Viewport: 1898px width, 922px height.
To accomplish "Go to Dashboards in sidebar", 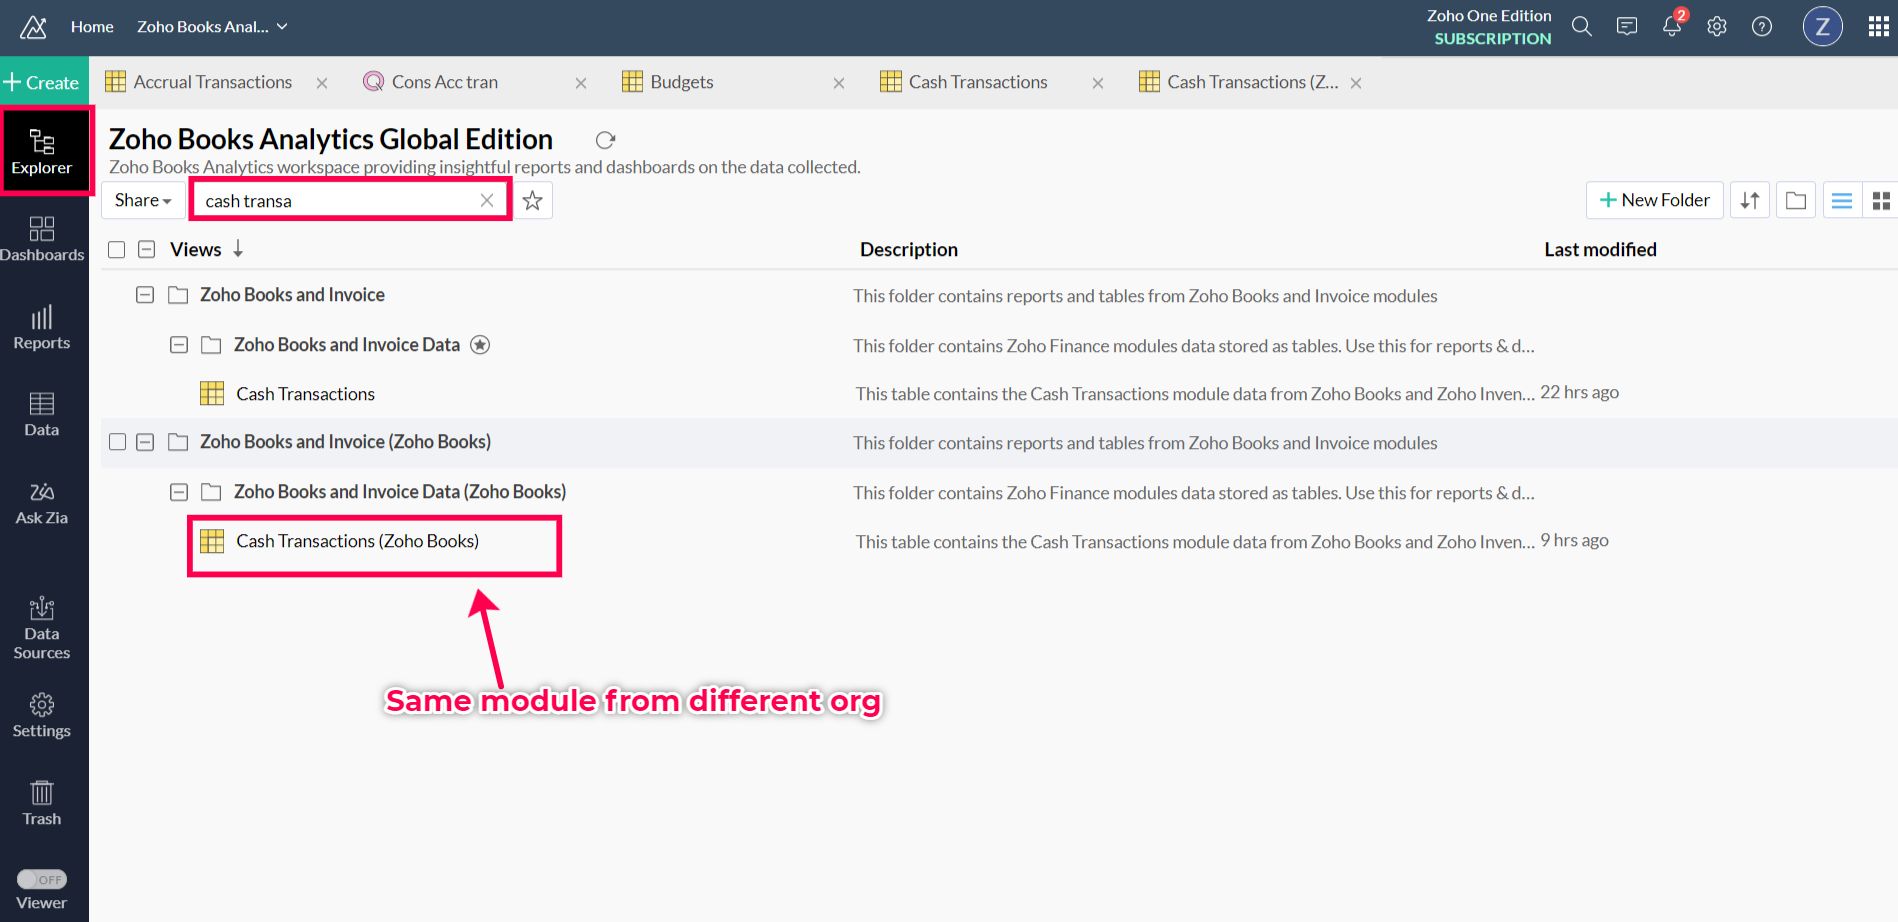I will click(42, 240).
